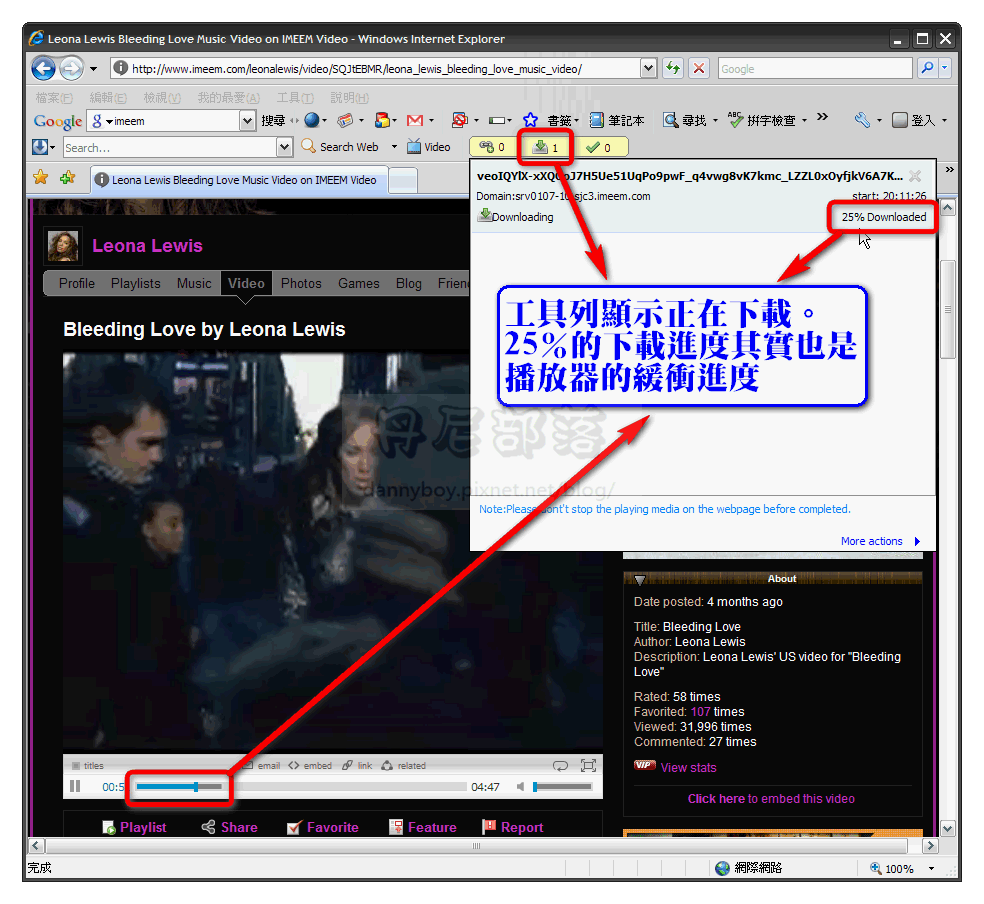Open the address bar history dropdown
The width and height of the screenshot is (984, 904).
click(648, 68)
